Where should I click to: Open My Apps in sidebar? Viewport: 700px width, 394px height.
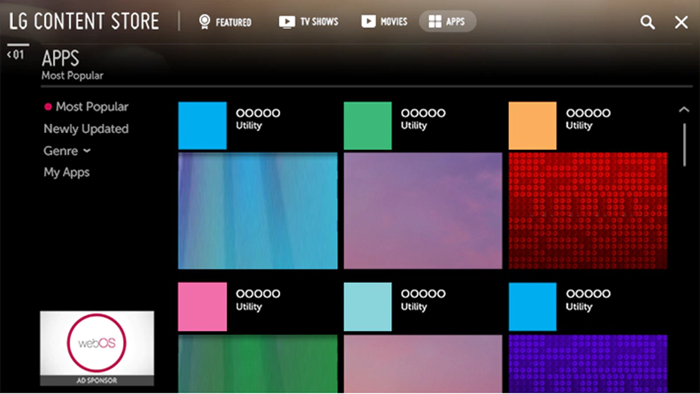click(67, 173)
